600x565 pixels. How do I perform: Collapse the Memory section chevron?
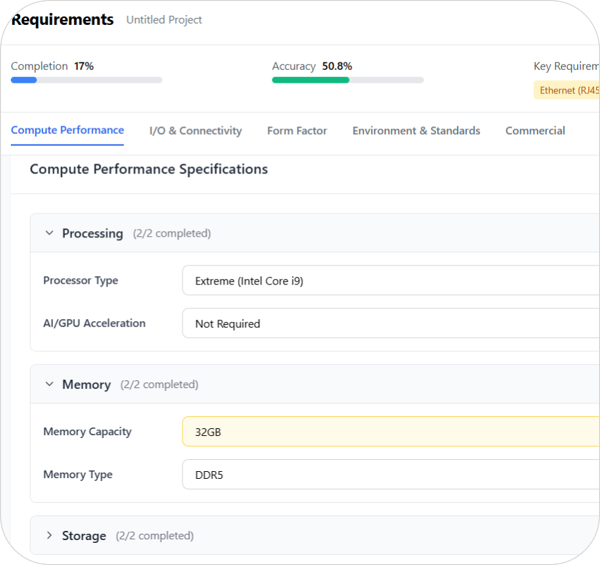(49, 385)
